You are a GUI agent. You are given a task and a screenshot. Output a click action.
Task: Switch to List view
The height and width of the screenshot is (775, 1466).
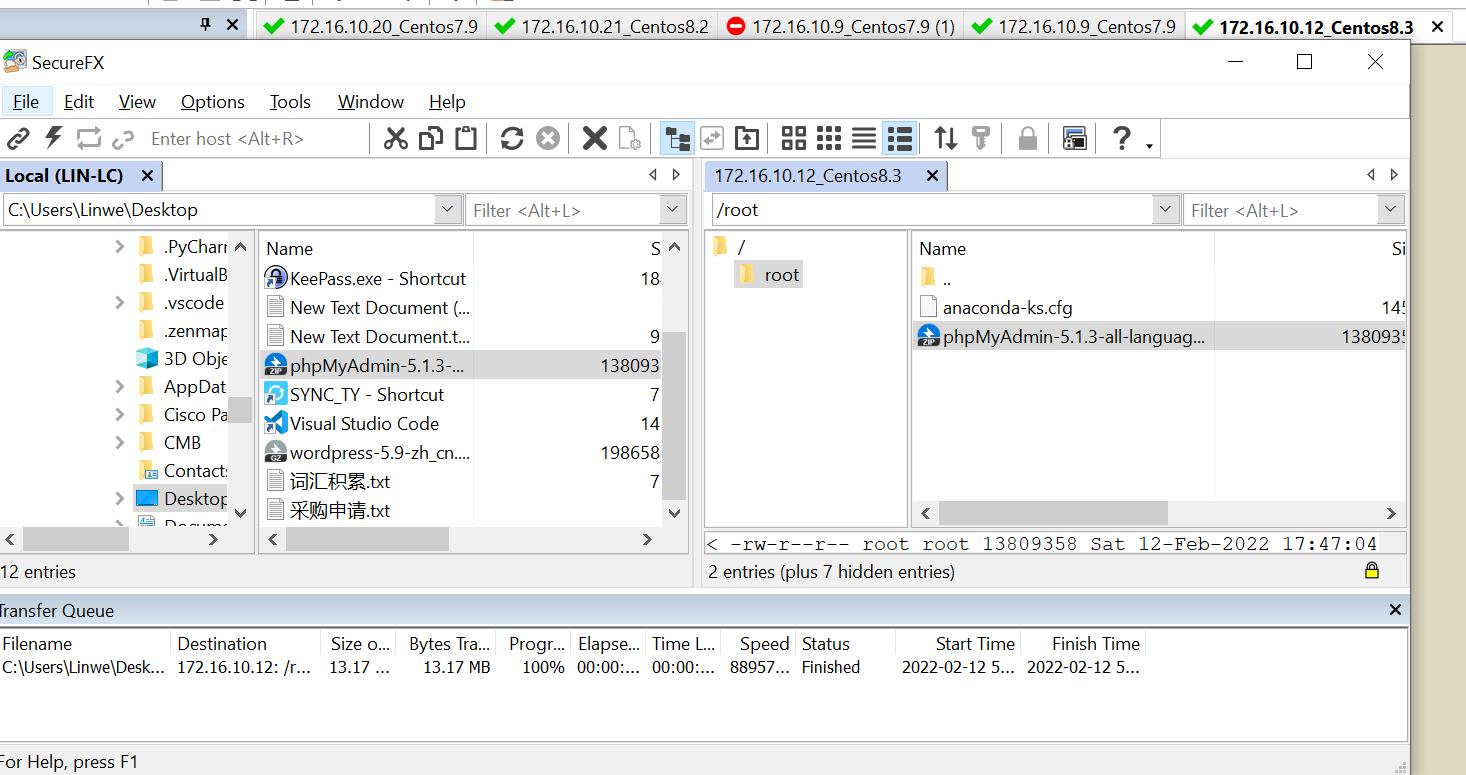click(864, 138)
